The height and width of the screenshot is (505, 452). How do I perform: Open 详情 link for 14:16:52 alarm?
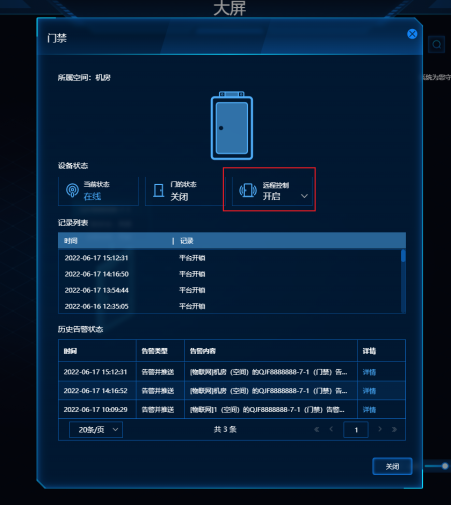[x=369, y=391]
